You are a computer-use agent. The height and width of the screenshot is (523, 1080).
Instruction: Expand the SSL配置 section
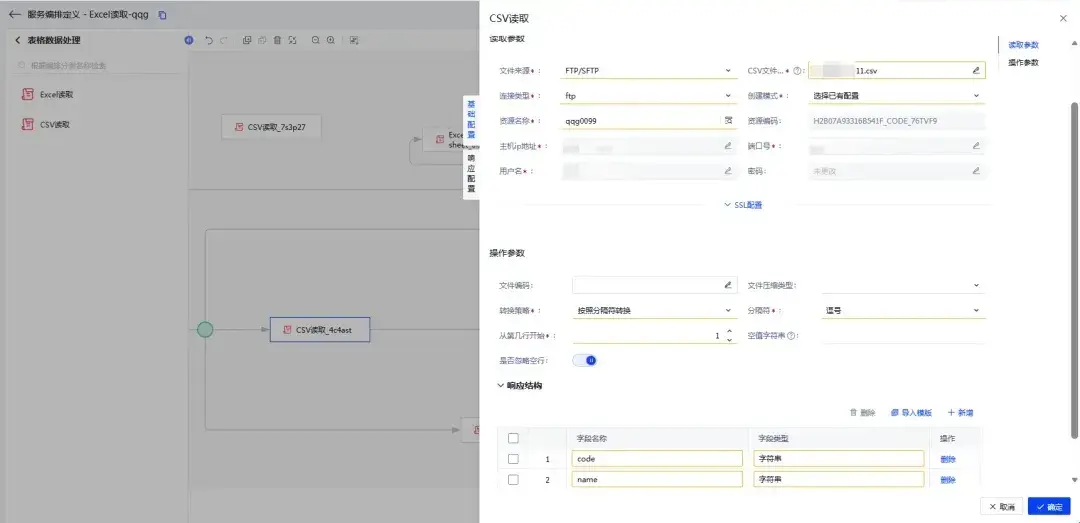tap(742, 205)
